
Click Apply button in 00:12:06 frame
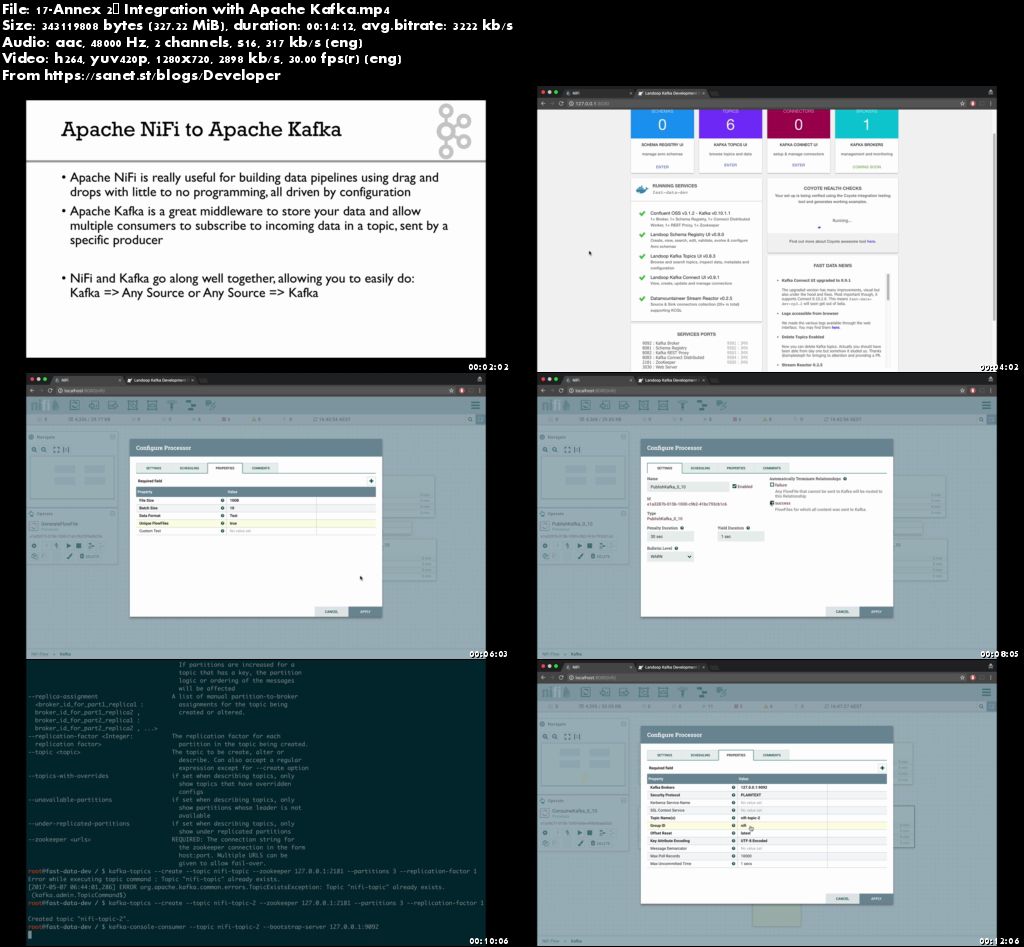click(876, 899)
